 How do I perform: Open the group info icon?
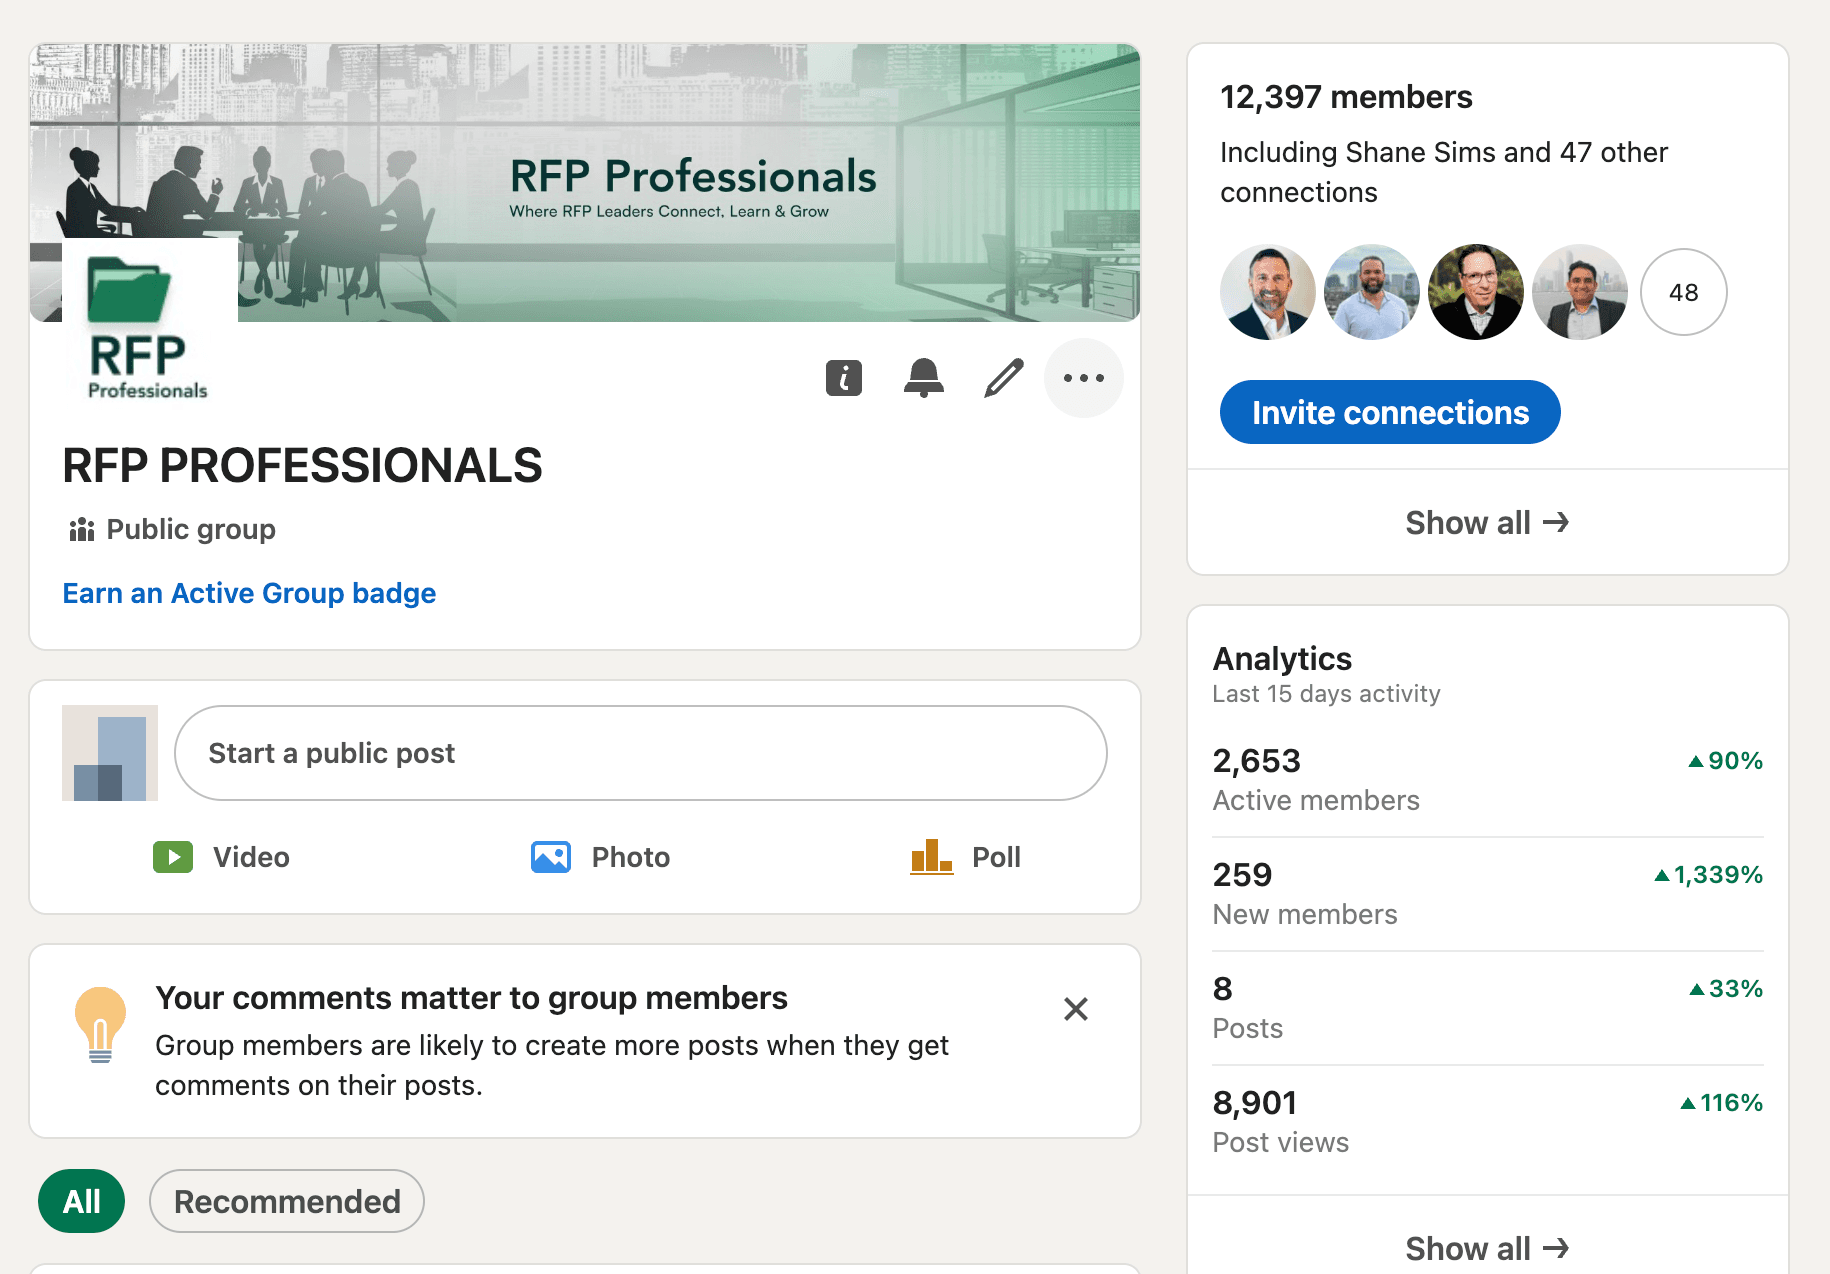point(843,378)
